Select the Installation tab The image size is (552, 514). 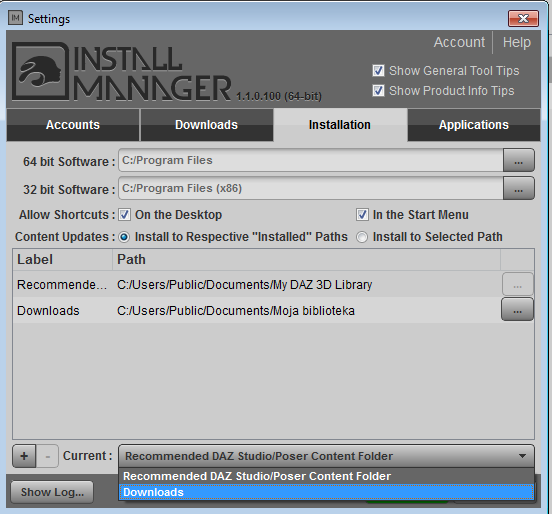coord(340,125)
